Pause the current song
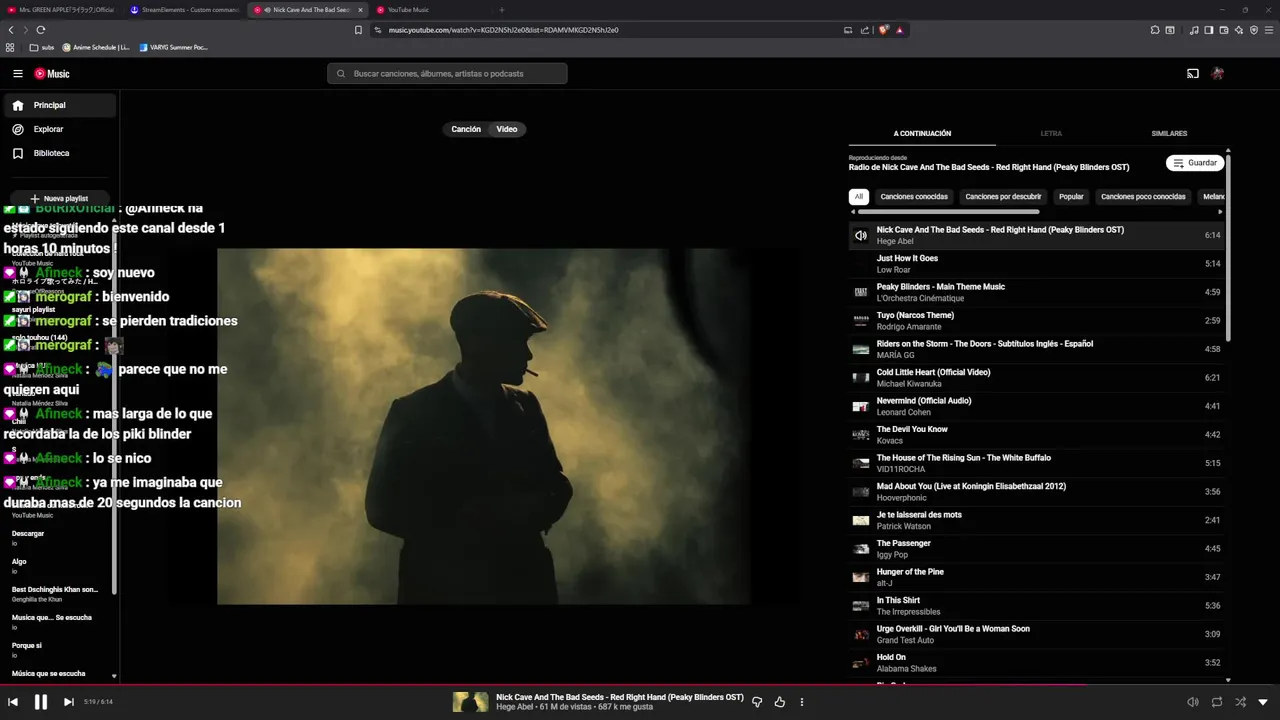This screenshot has width=1280, height=720. coord(41,702)
